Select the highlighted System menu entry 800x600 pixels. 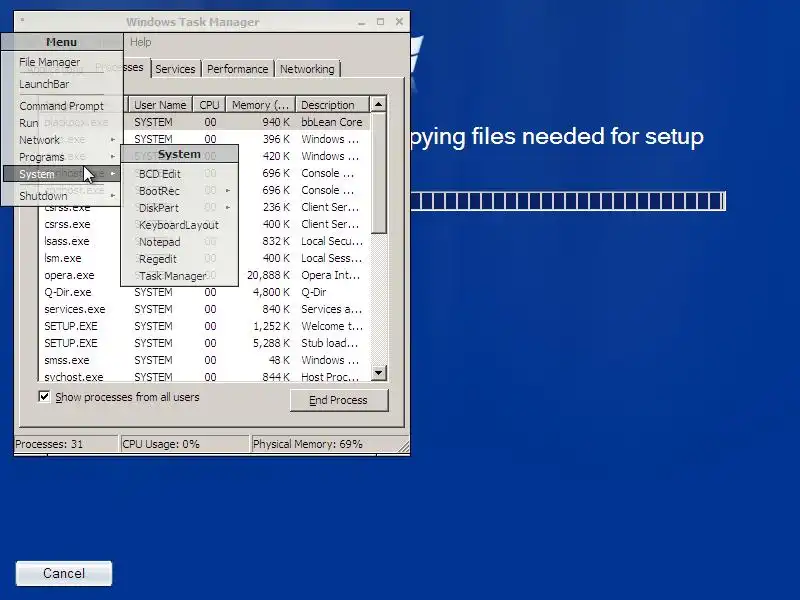61,174
